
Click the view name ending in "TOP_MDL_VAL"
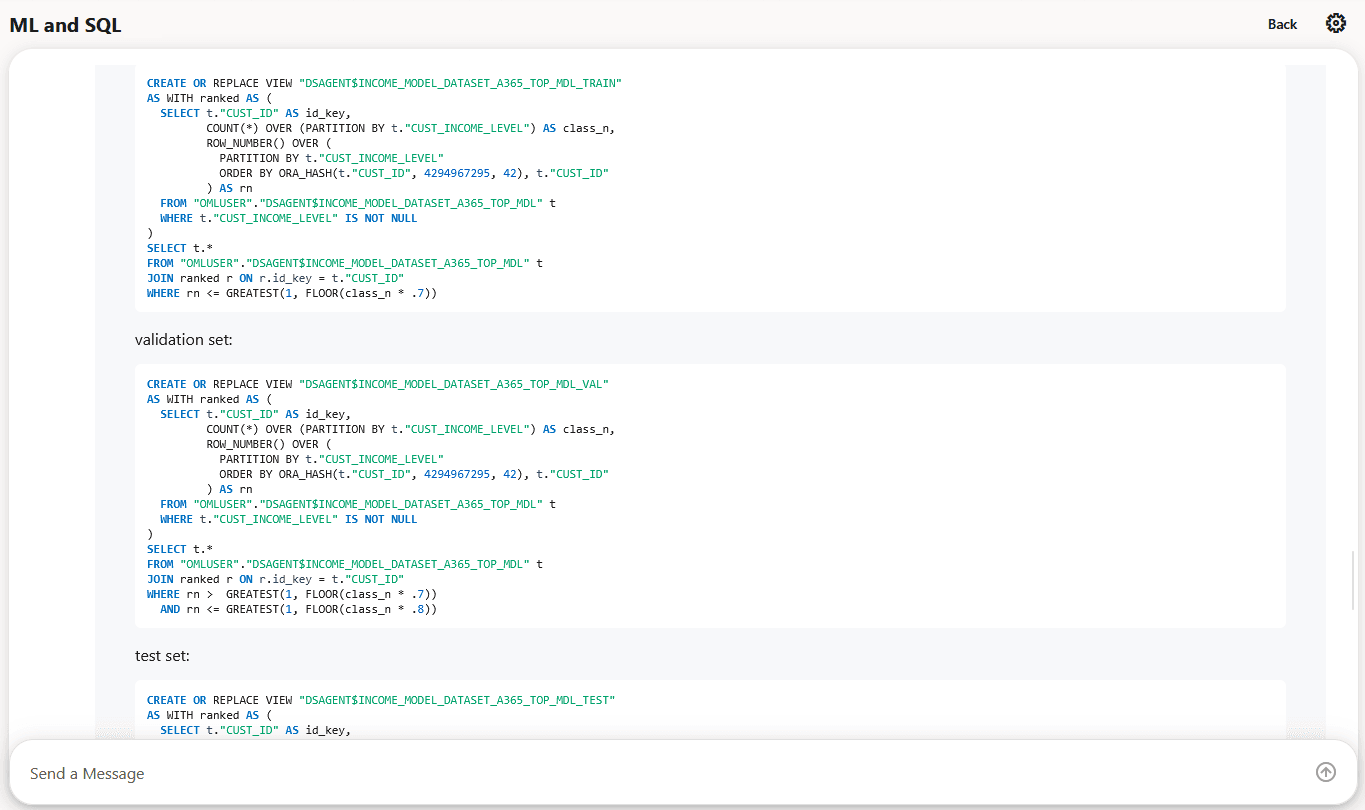tap(453, 384)
